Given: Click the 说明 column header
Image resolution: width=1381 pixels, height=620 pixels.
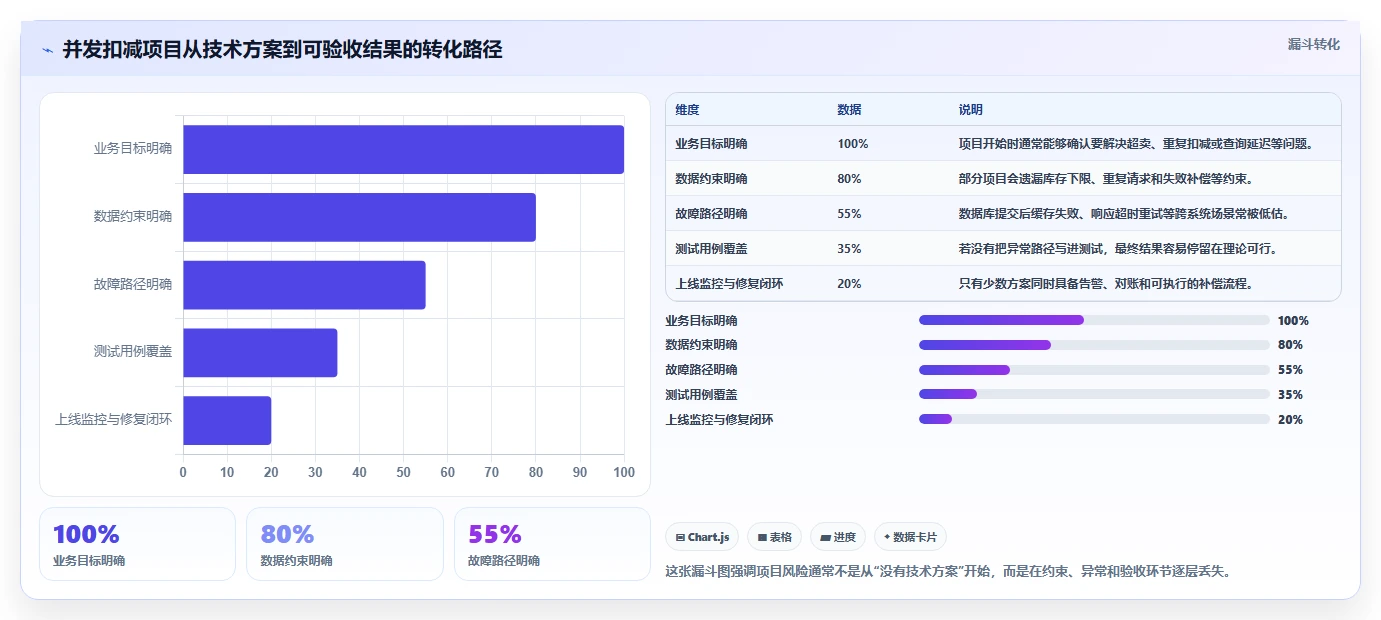Looking at the screenshot, I should [x=971, y=110].
